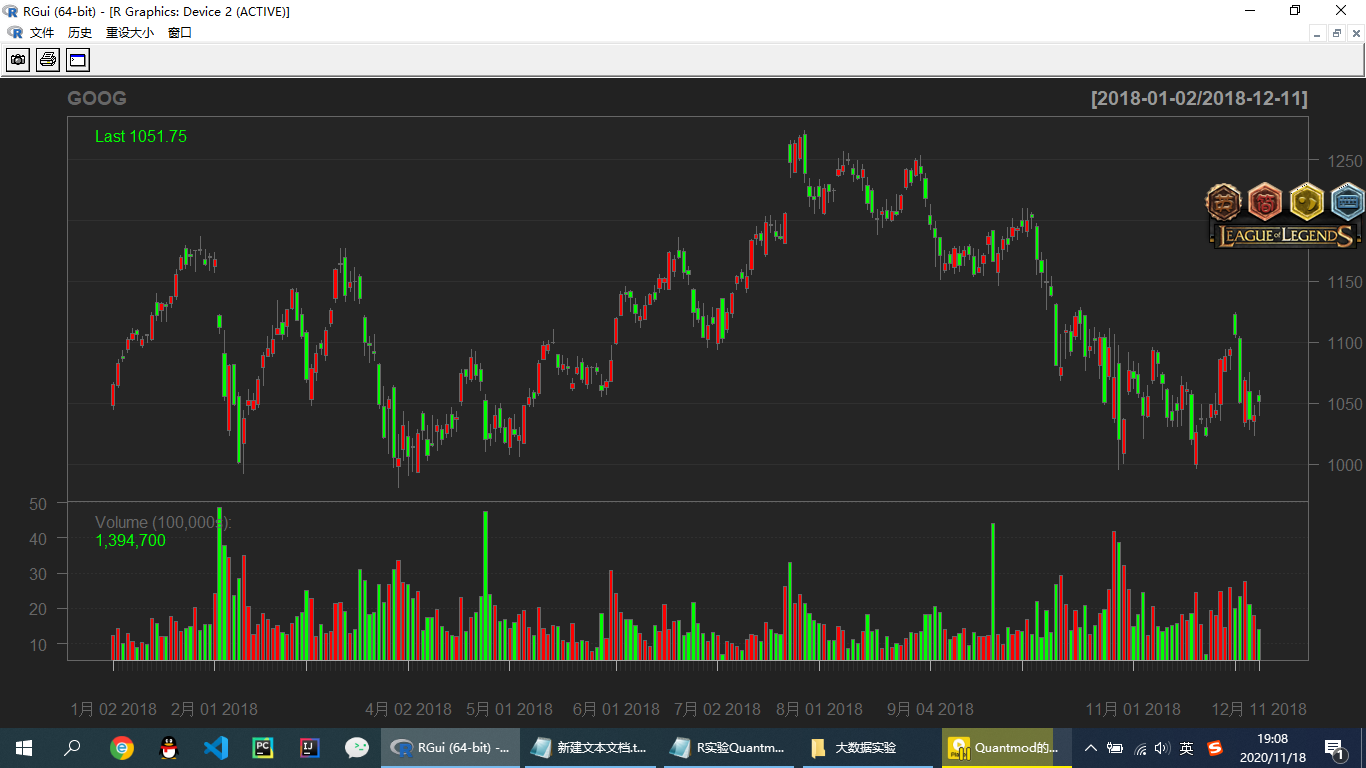Toggle the 英 input language indicator
The height and width of the screenshot is (768, 1366).
tap(1186, 747)
